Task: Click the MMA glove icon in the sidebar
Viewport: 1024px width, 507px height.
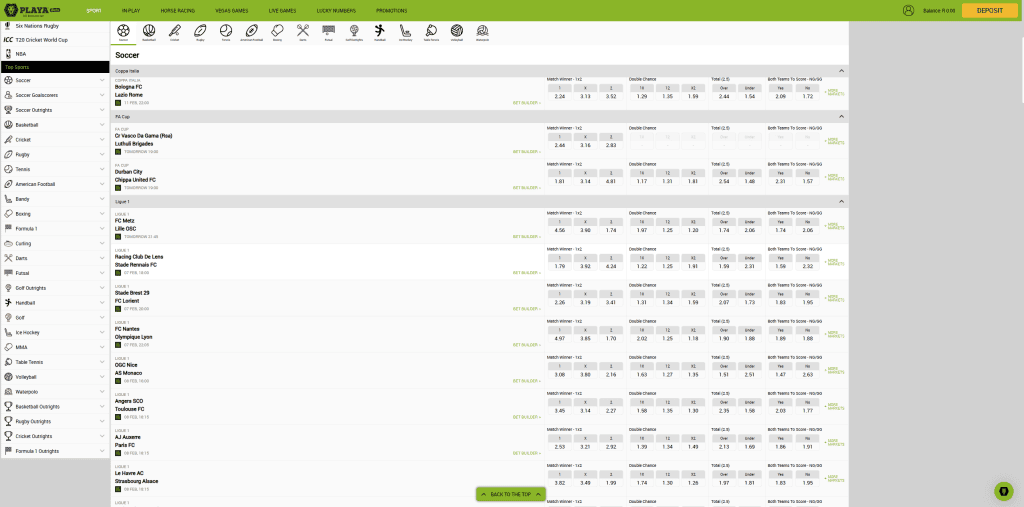Action: point(8,348)
